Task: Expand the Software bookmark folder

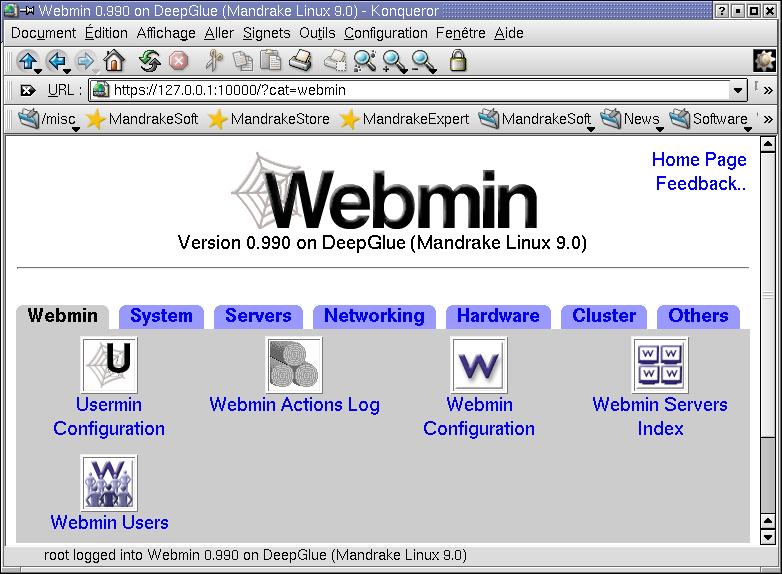Action: 710,119
